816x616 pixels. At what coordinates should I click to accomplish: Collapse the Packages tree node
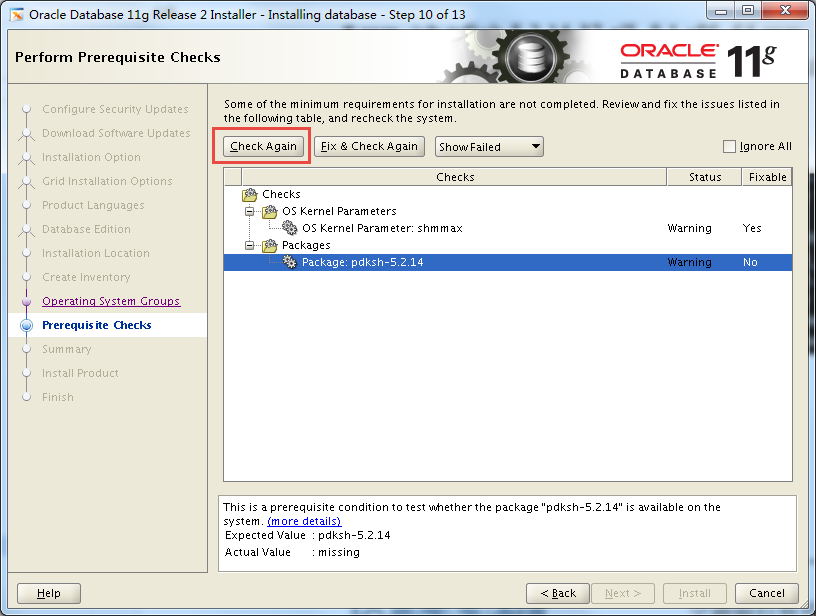(248, 245)
